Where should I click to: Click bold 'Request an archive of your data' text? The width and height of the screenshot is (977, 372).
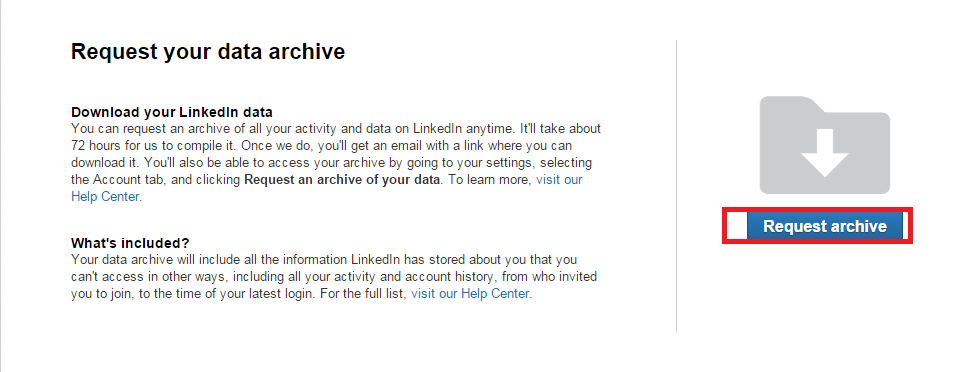(x=342, y=180)
